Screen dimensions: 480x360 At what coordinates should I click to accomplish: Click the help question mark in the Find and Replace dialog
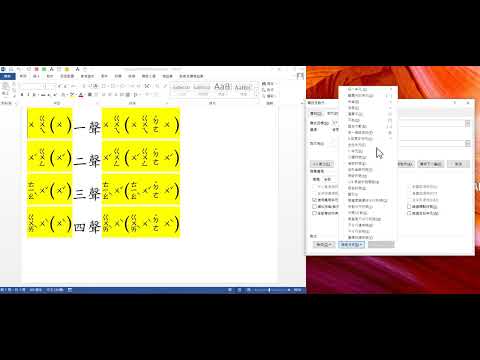tap(455, 103)
